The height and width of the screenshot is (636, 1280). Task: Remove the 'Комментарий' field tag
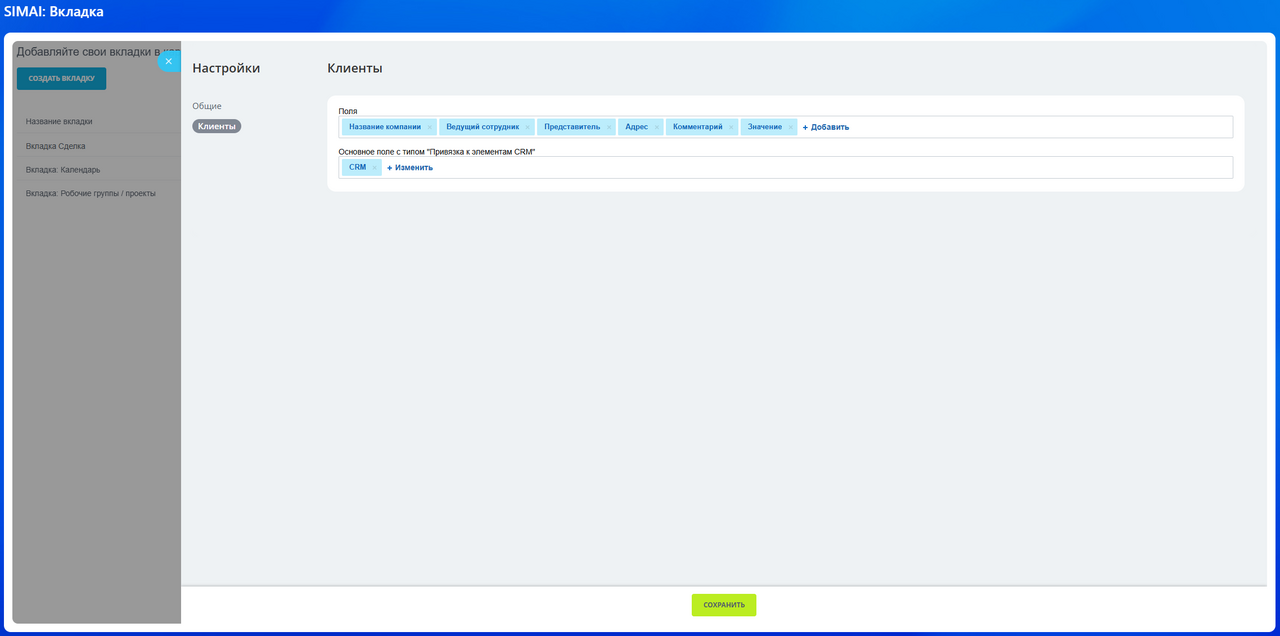(731, 128)
